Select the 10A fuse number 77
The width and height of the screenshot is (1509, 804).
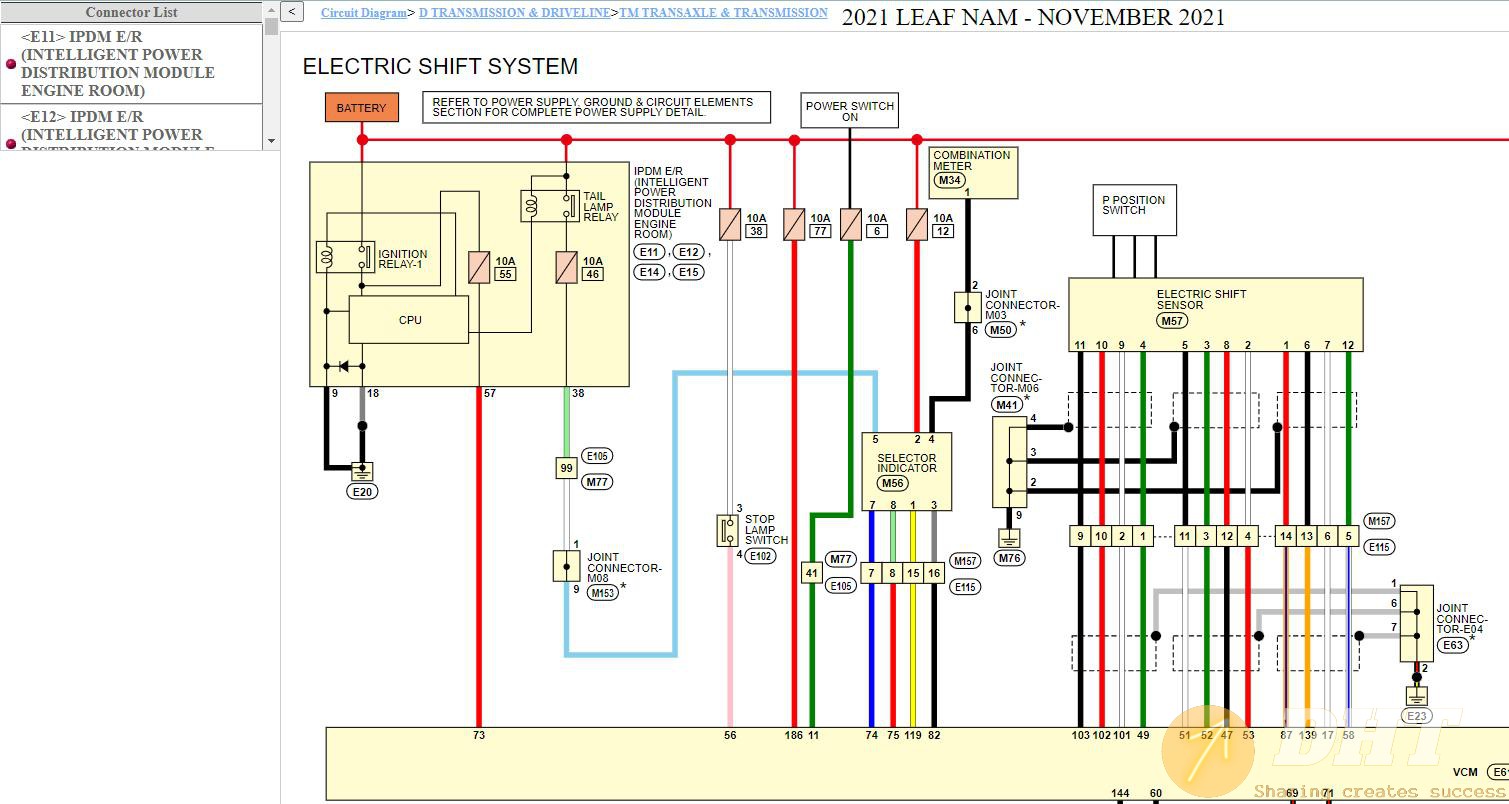click(x=794, y=224)
